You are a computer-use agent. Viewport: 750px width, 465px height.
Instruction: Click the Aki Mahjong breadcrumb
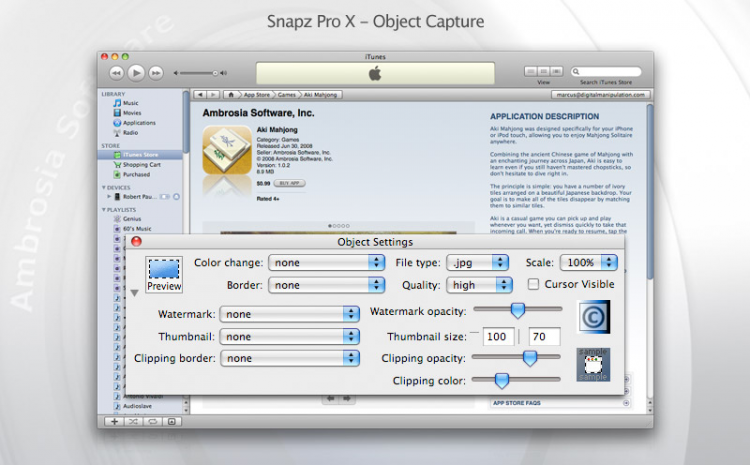coord(320,95)
